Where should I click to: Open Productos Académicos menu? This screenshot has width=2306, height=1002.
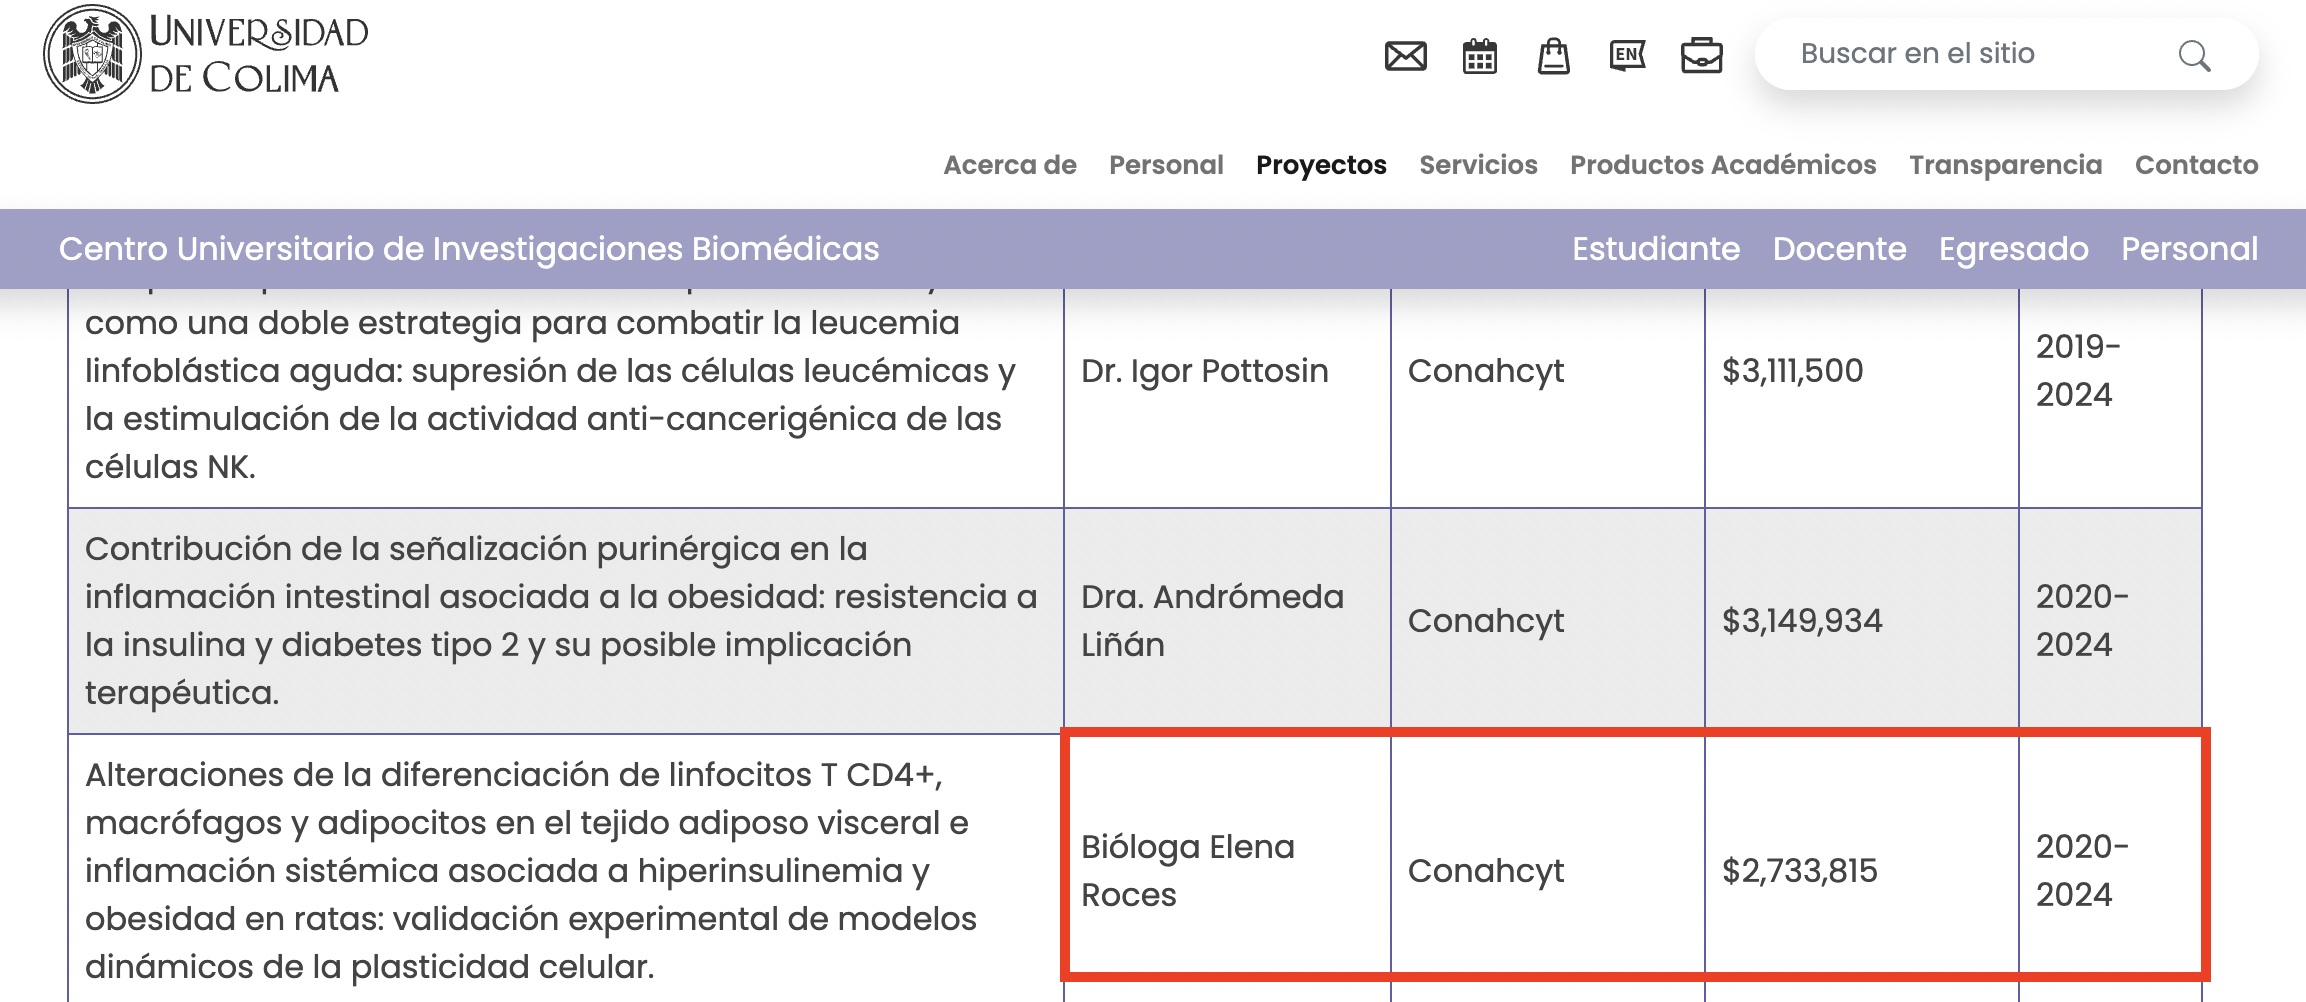(1723, 165)
